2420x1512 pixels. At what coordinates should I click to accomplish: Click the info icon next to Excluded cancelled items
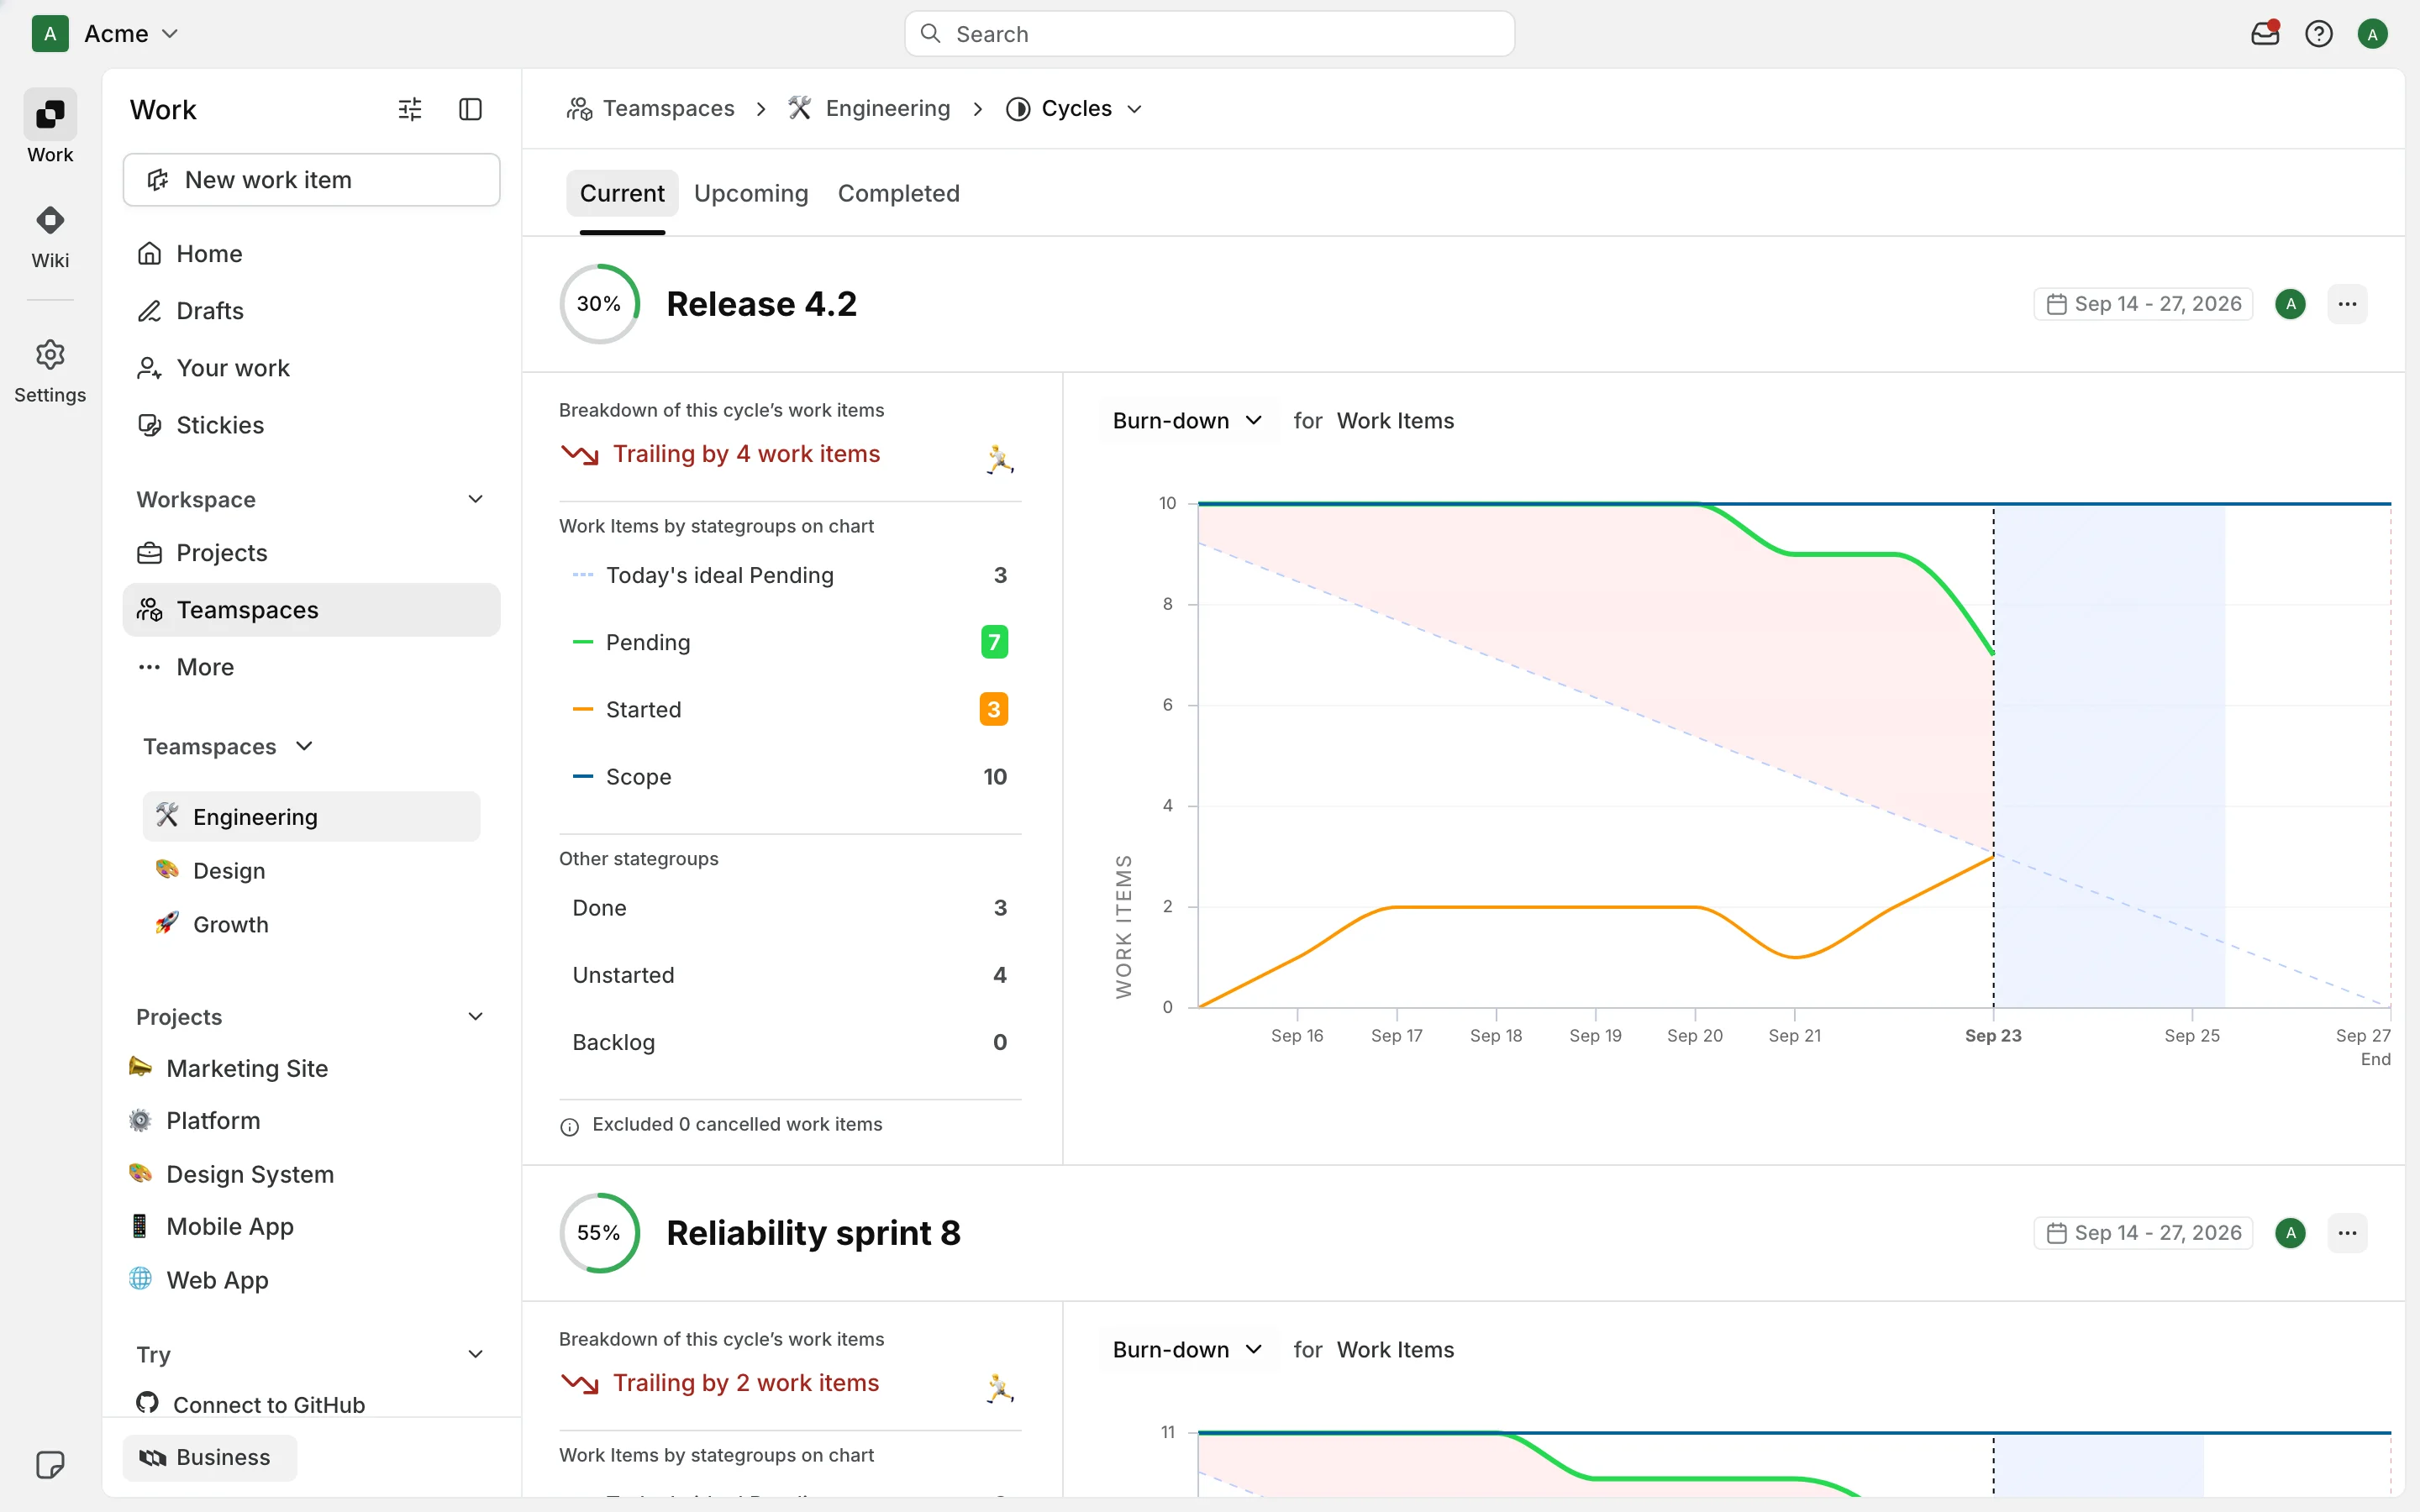pyautogui.click(x=570, y=1126)
